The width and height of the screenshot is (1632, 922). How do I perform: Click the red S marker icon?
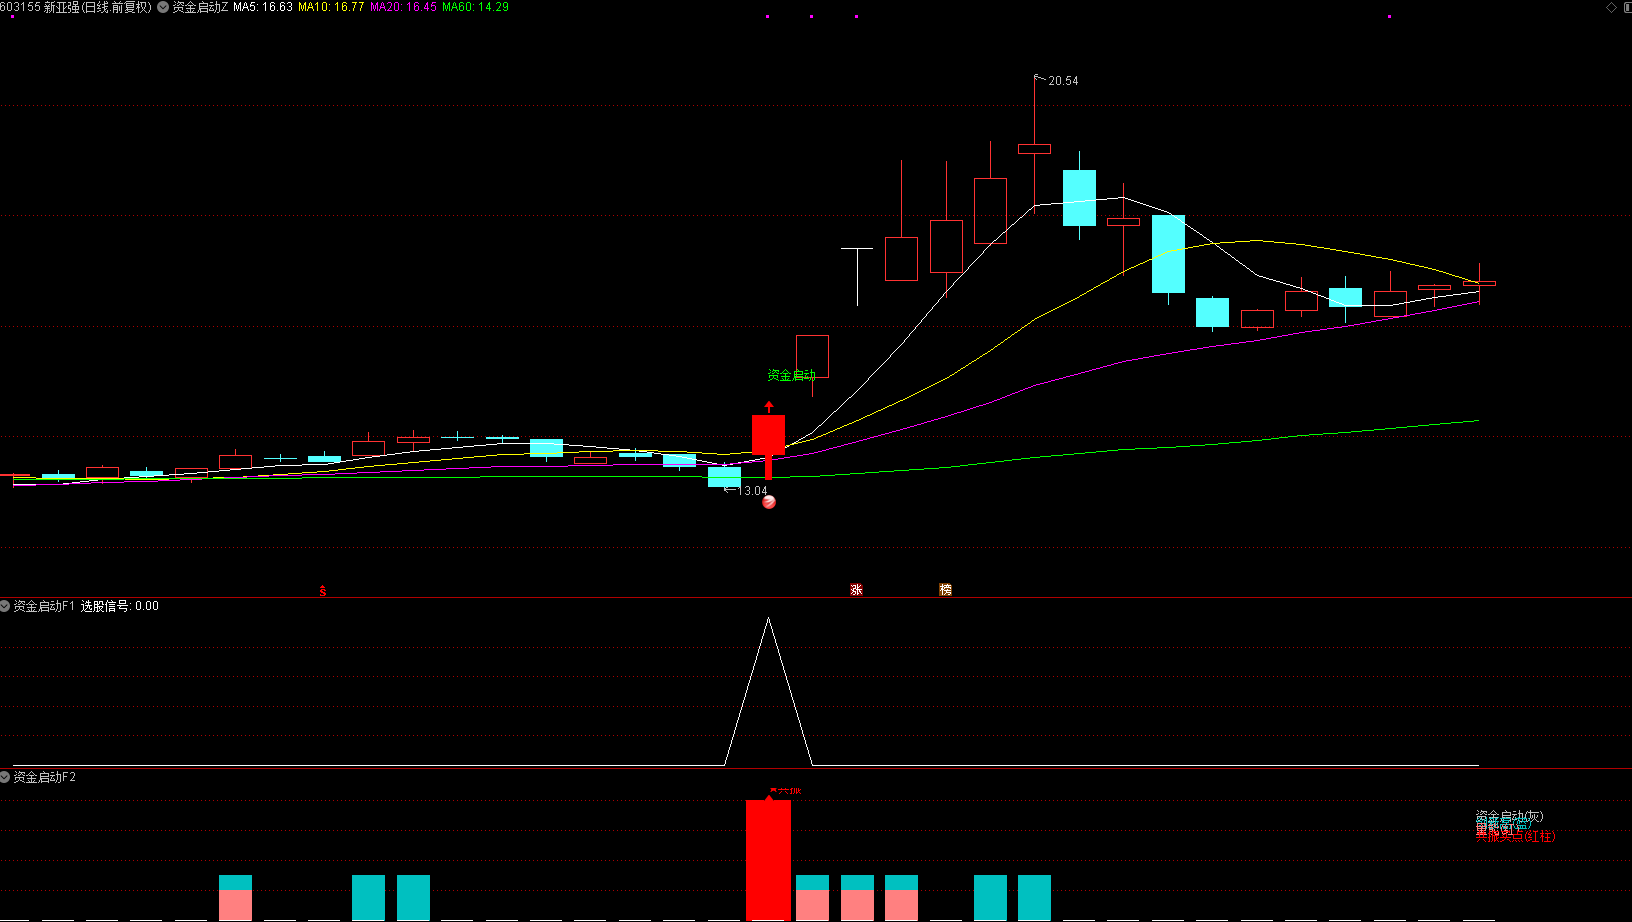[323, 591]
